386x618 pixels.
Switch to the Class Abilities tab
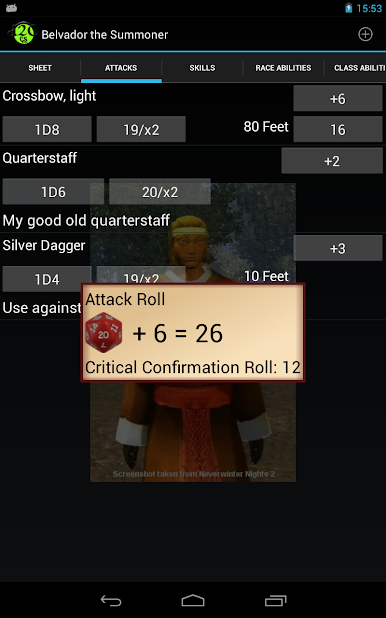coord(359,68)
